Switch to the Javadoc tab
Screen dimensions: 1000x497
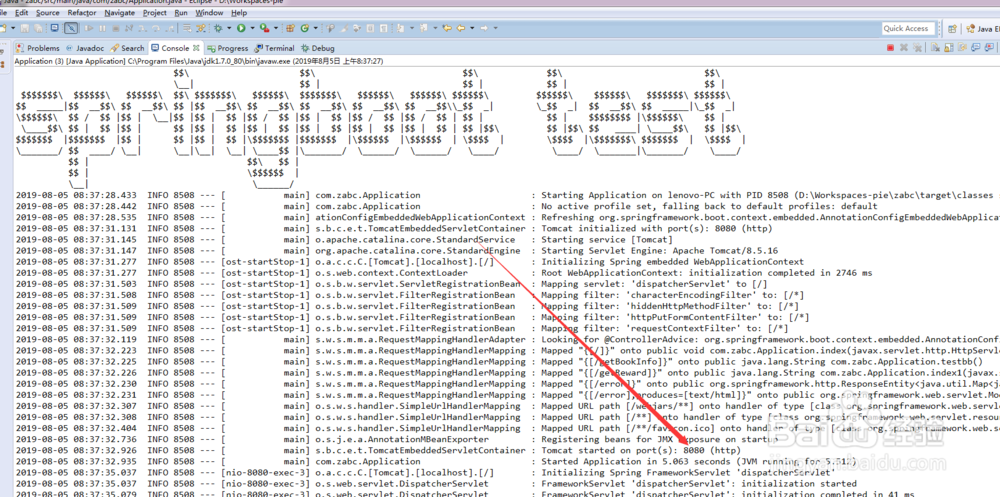[x=85, y=48]
